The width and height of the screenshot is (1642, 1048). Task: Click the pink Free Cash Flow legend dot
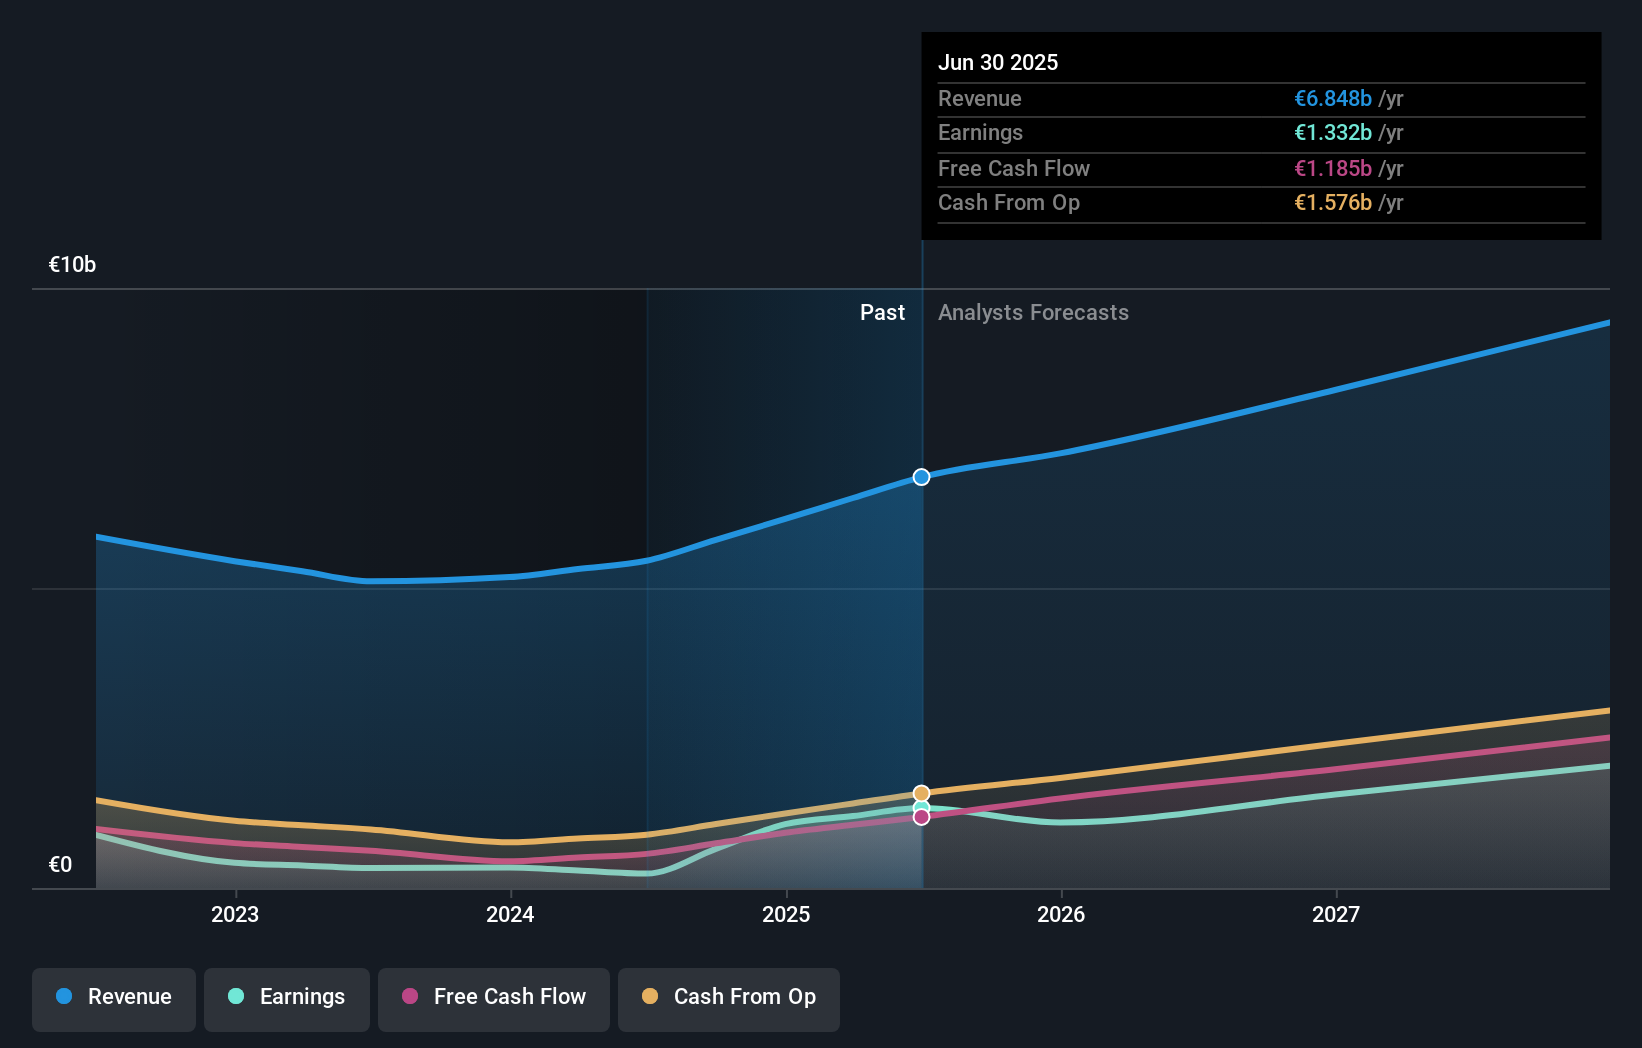pyautogui.click(x=410, y=997)
